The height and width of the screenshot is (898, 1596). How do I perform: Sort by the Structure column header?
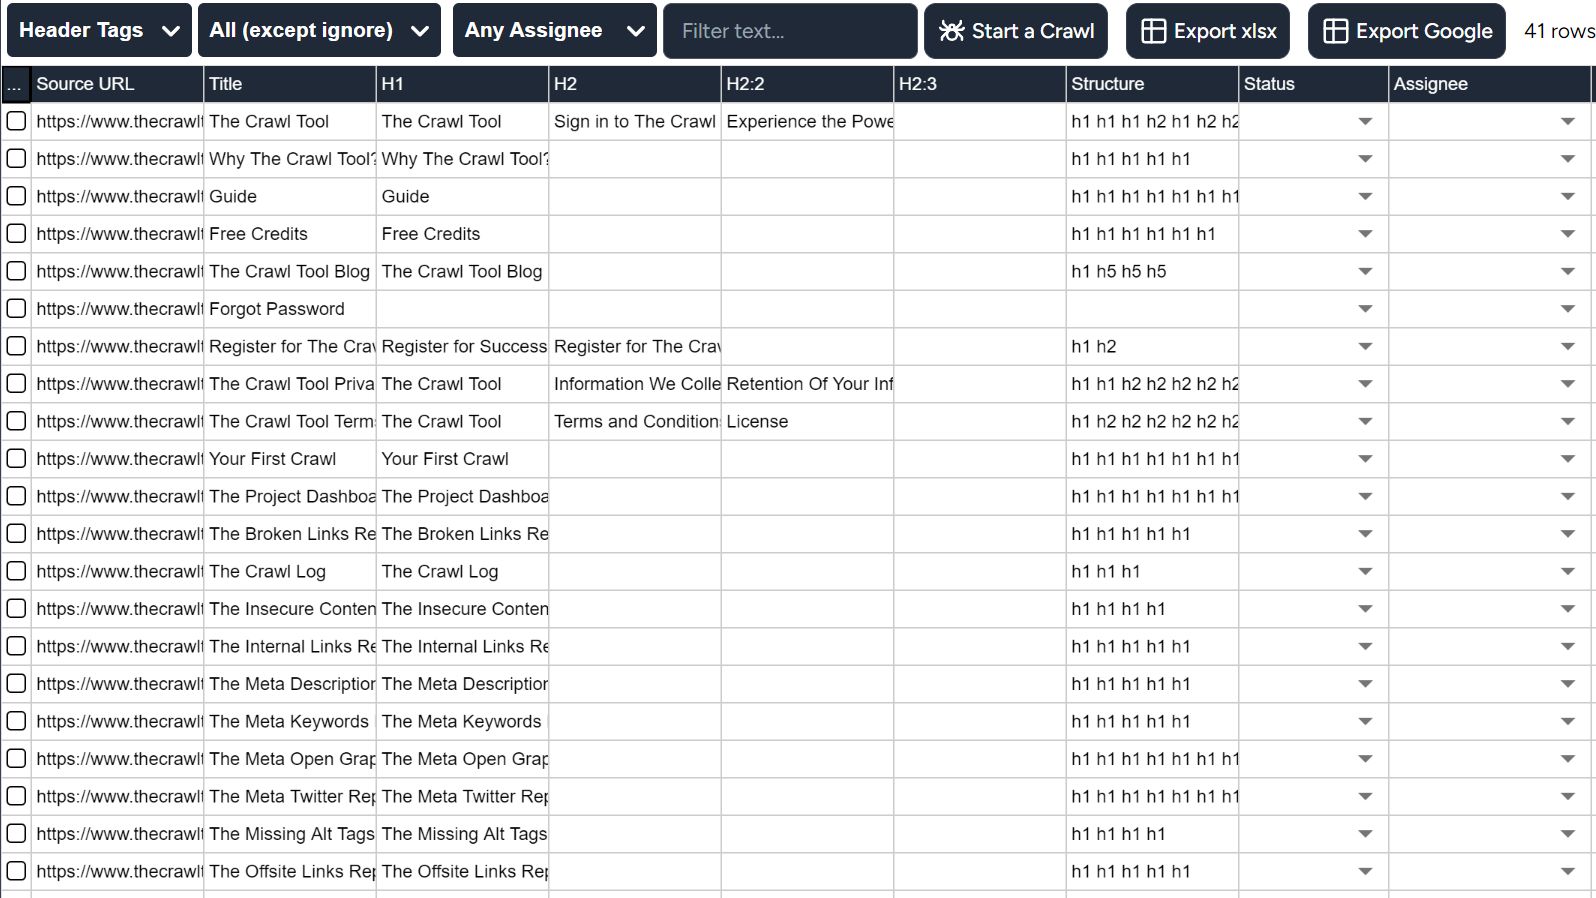[x=1150, y=84]
